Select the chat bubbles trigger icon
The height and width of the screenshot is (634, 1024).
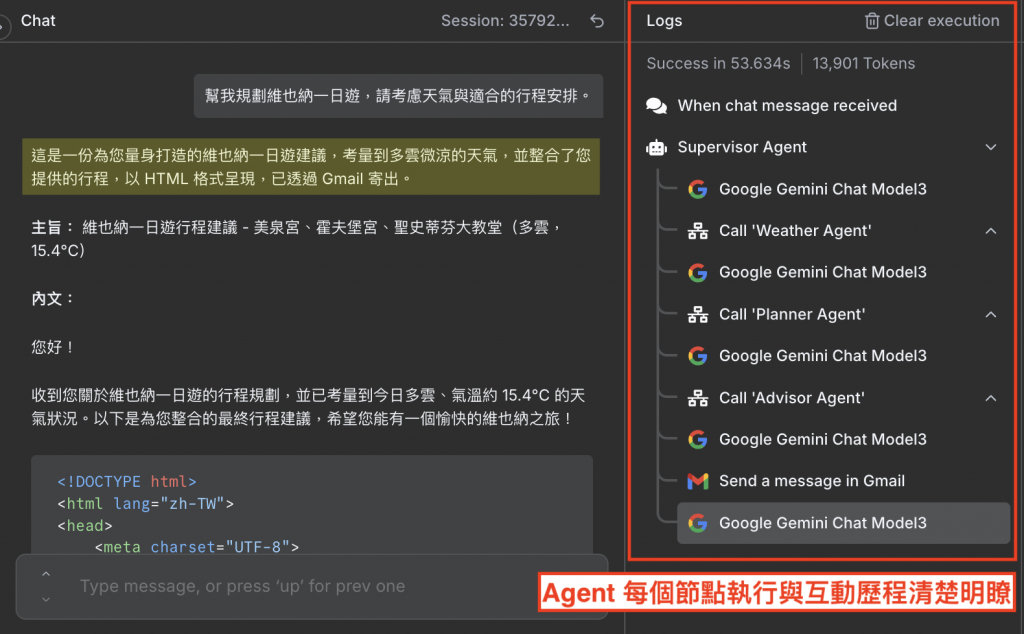(656, 106)
